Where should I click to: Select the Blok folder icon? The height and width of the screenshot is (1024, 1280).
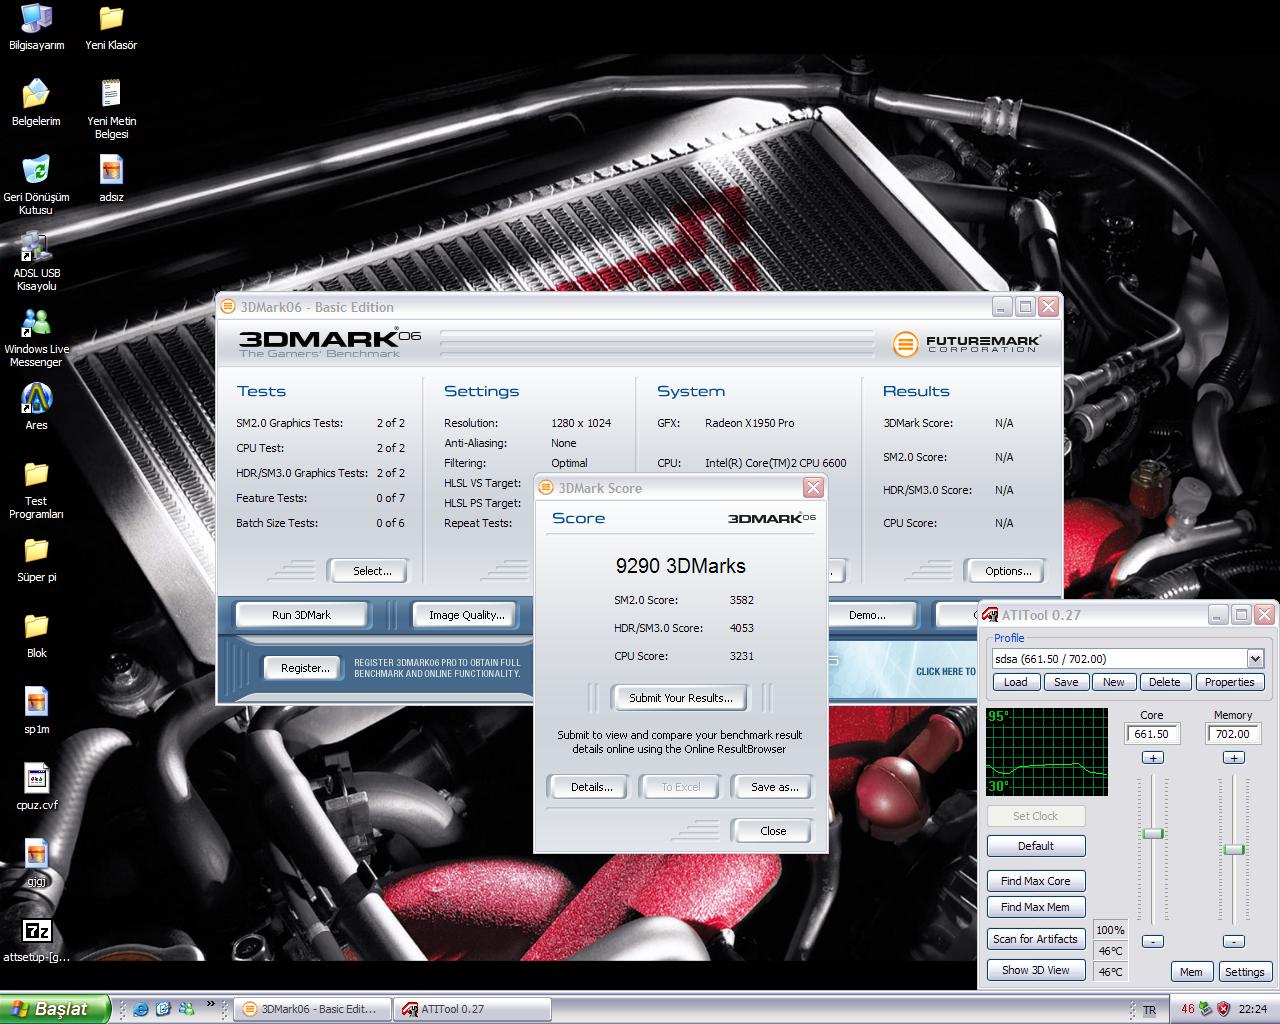pos(36,626)
